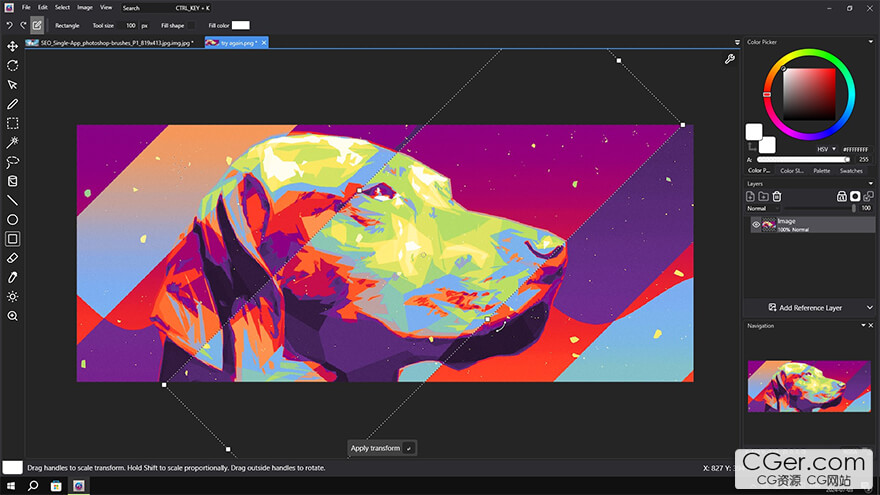Hide the Image layer with eye icon
This screenshot has height=495, width=880.
pyautogui.click(x=756, y=225)
